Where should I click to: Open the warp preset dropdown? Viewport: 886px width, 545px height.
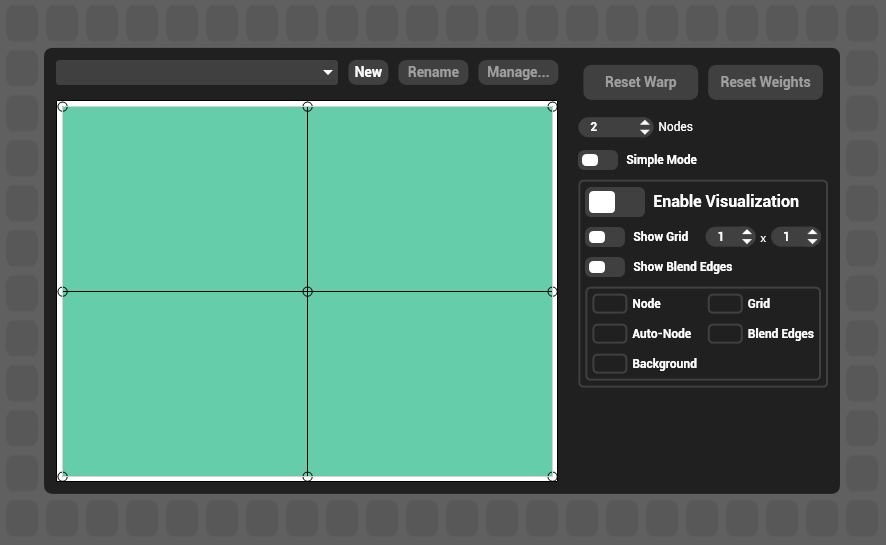[197, 72]
